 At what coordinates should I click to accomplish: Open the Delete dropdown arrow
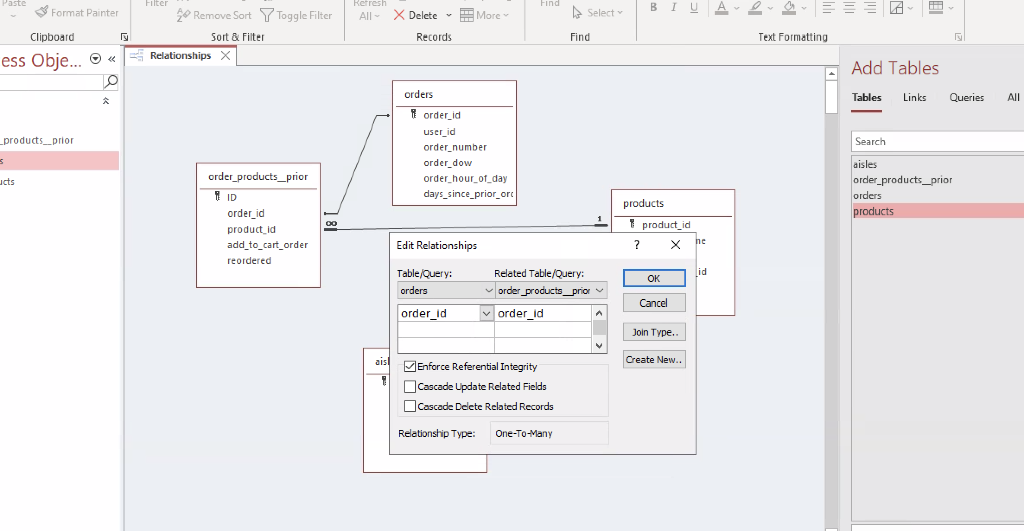(x=449, y=15)
